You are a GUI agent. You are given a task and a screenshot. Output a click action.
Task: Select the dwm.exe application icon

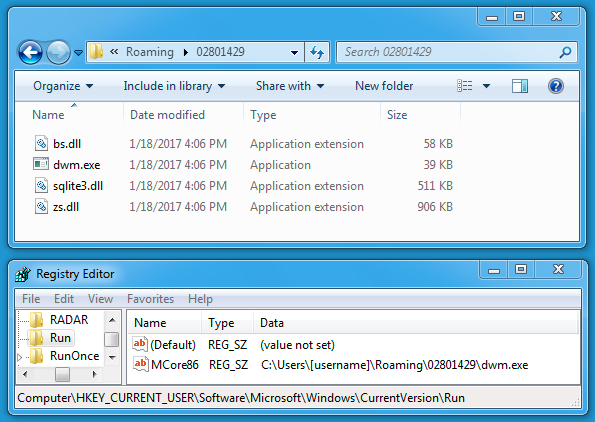coord(41,164)
